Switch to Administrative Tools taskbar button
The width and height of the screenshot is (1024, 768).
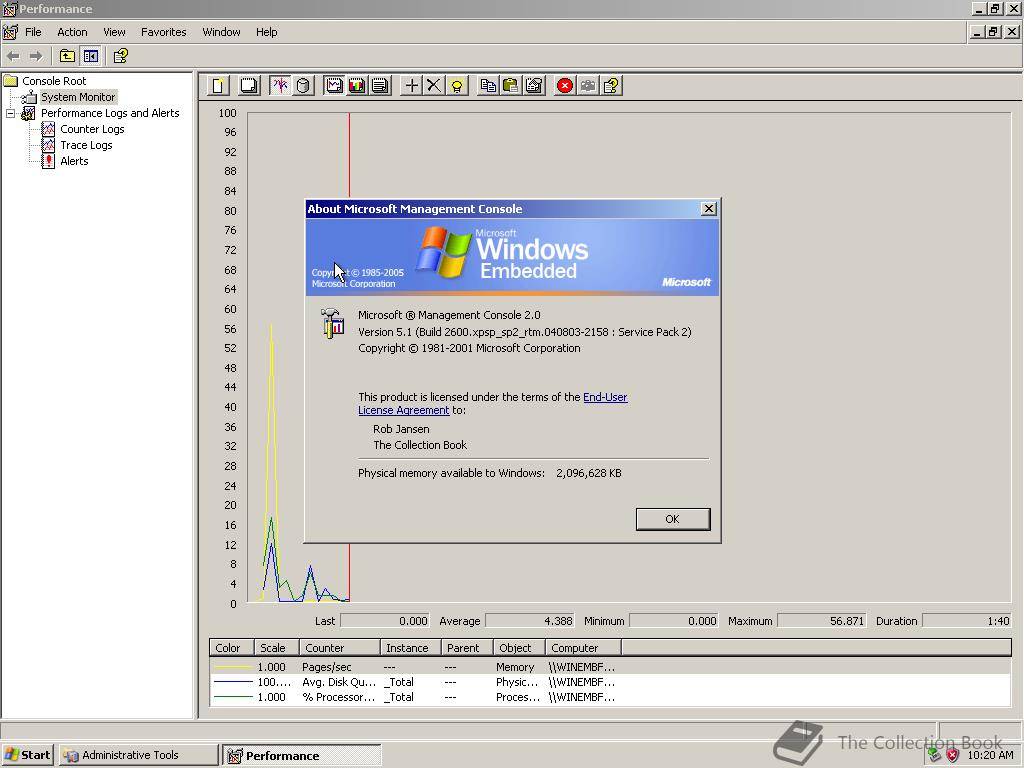[x=138, y=755]
